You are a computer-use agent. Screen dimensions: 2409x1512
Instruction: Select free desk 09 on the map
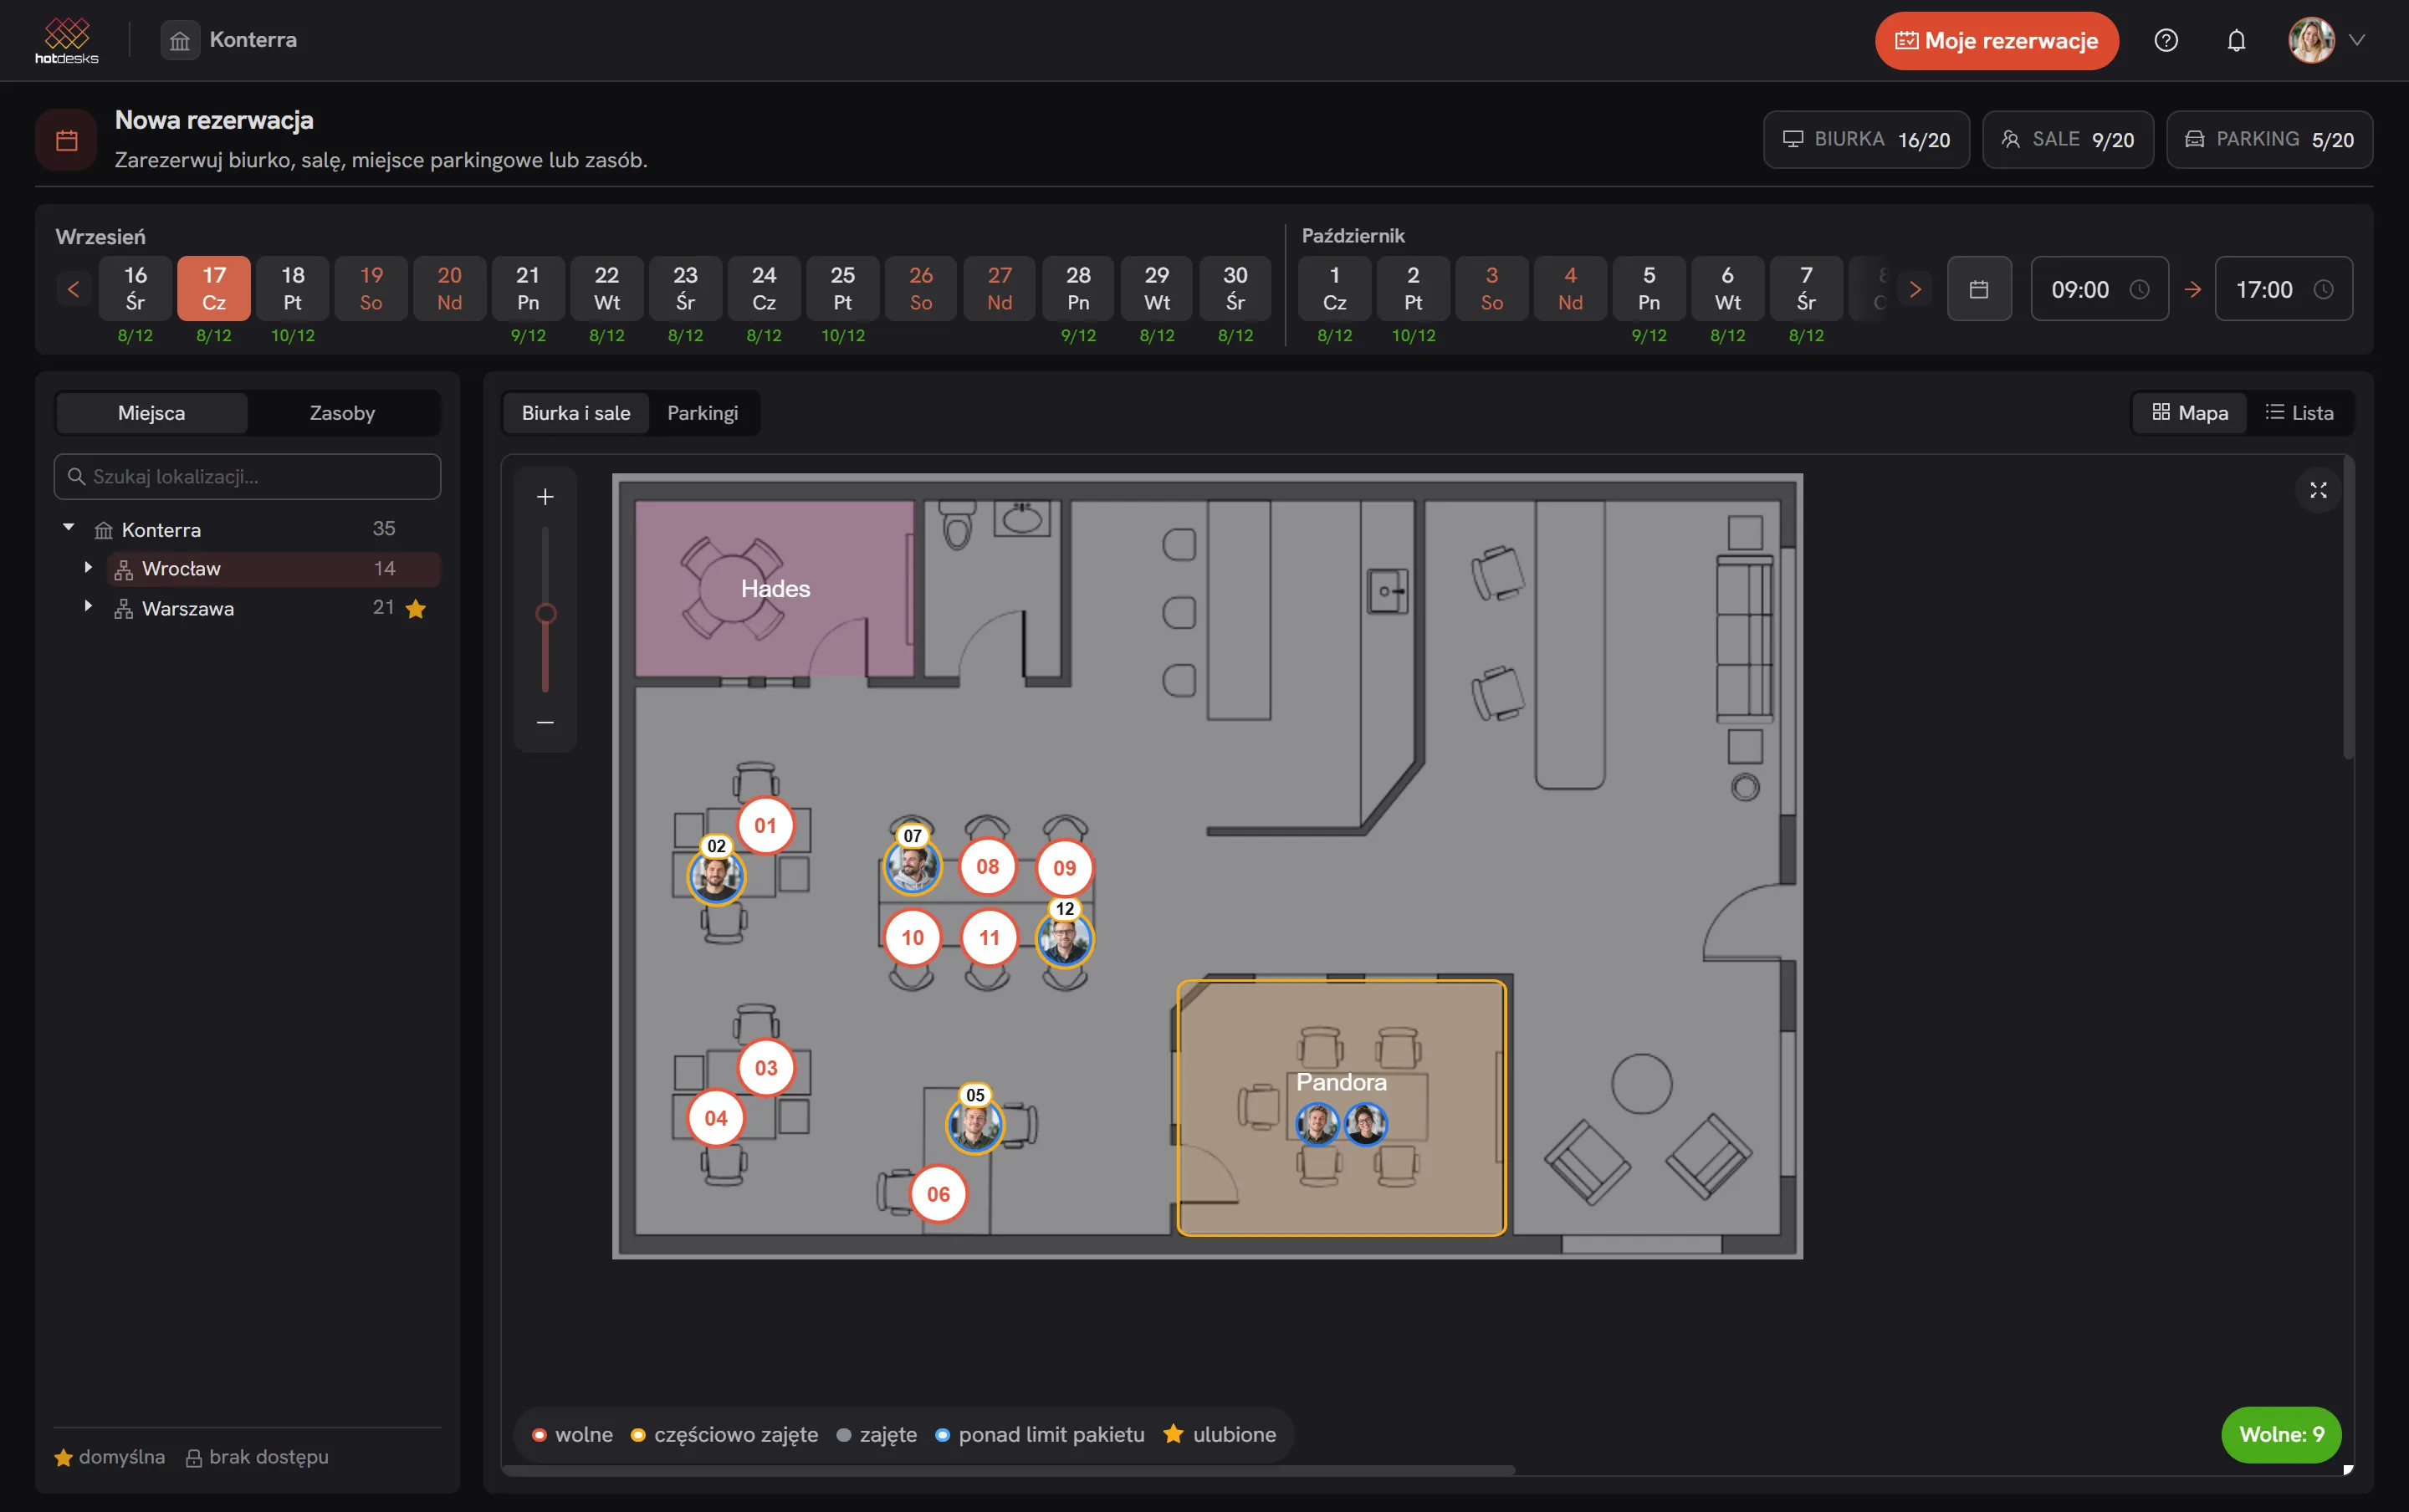[1064, 868]
